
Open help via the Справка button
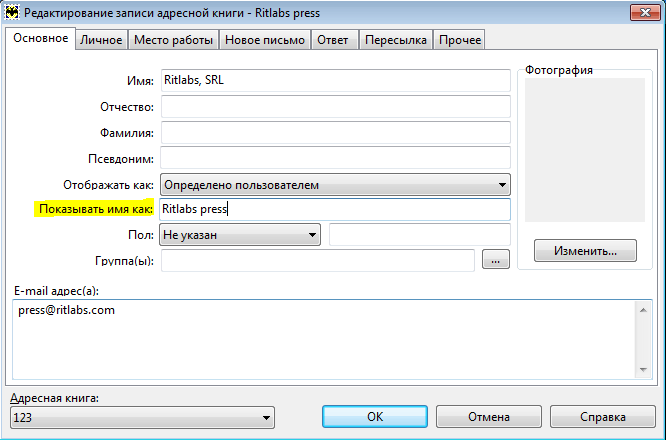[603, 417]
